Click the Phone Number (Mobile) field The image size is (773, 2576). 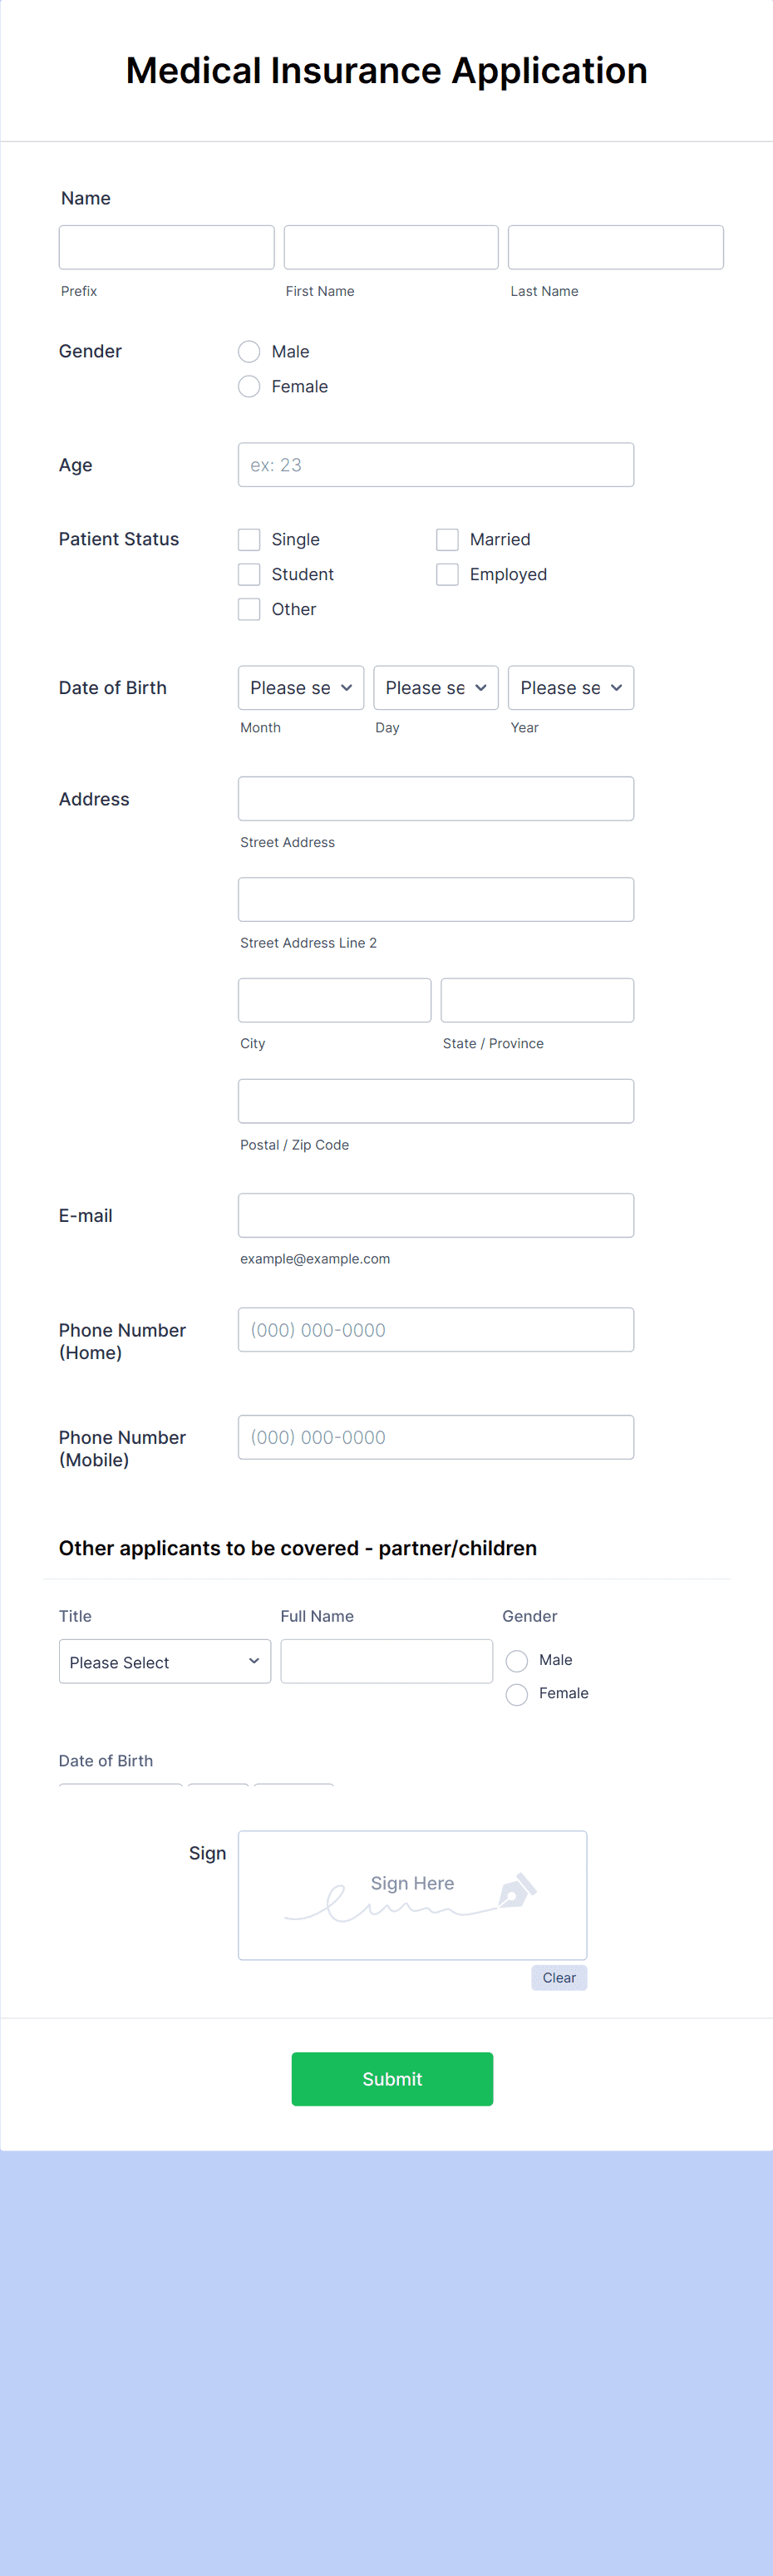[435, 1437]
